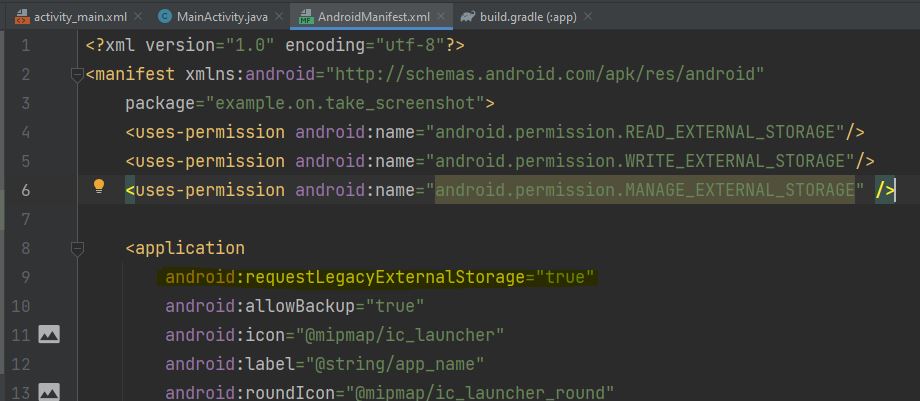Click the image gutter icon on line 11

pyautogui.click(x=49, y=335)
